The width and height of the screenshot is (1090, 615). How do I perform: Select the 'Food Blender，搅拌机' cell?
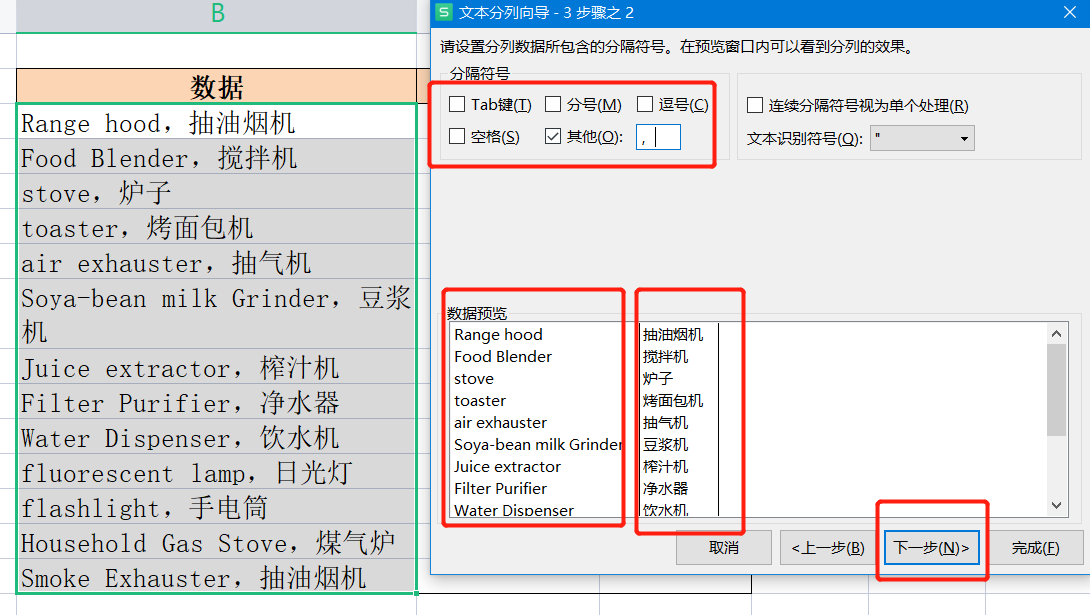[x=217, y=156]
